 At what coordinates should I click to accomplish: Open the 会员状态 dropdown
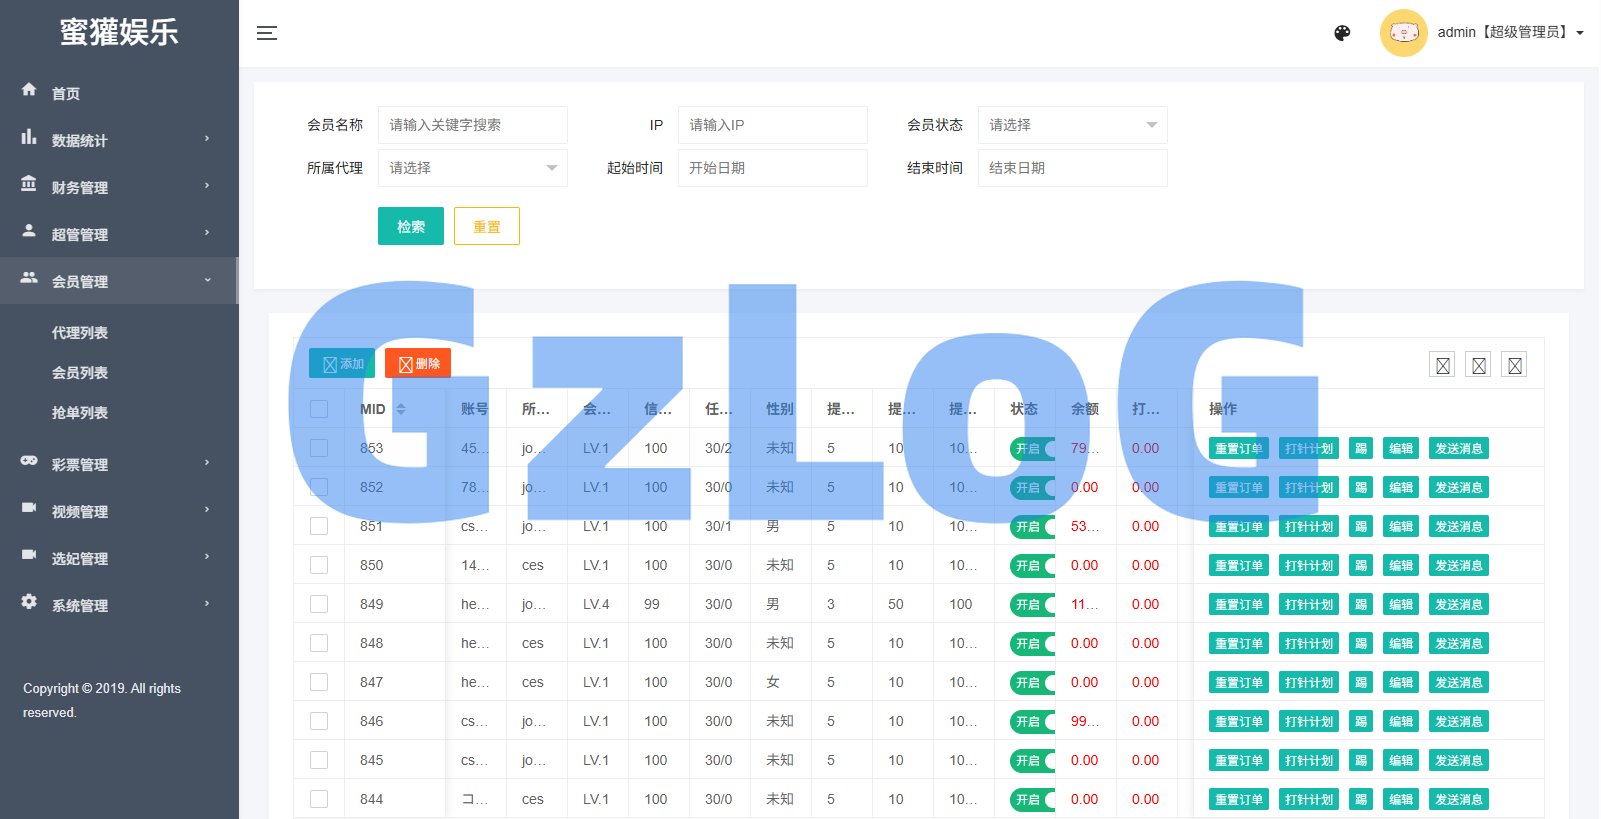pyautogui.click(x=1072, y=125)
